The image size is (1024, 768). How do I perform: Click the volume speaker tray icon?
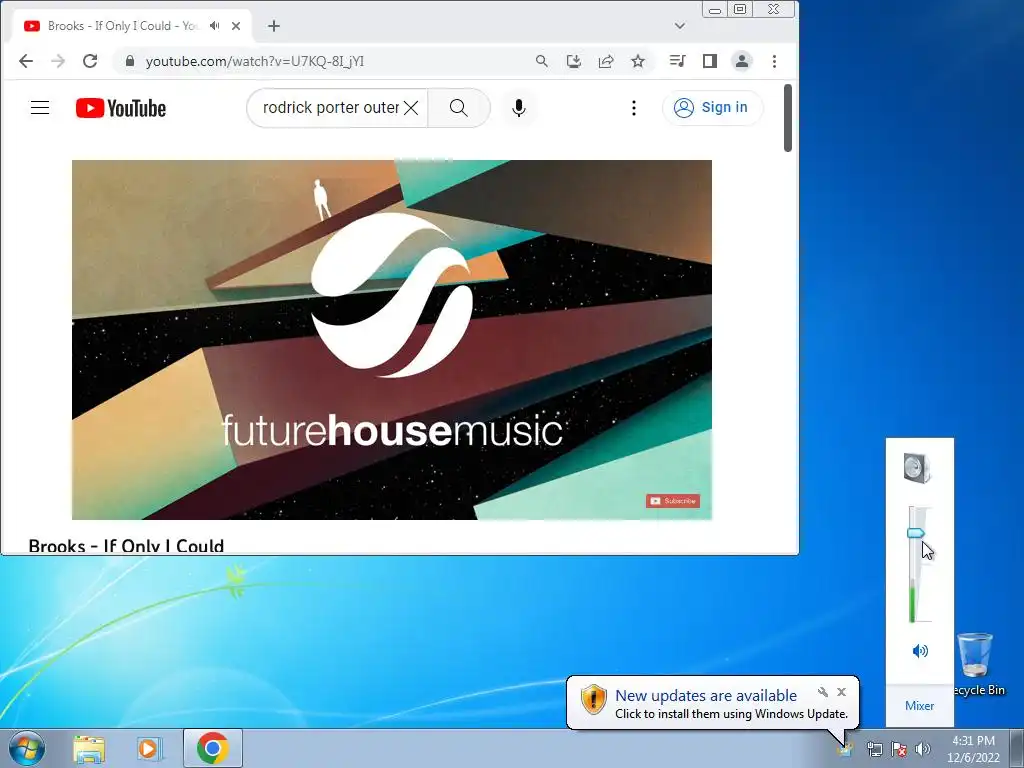[923, 749]
